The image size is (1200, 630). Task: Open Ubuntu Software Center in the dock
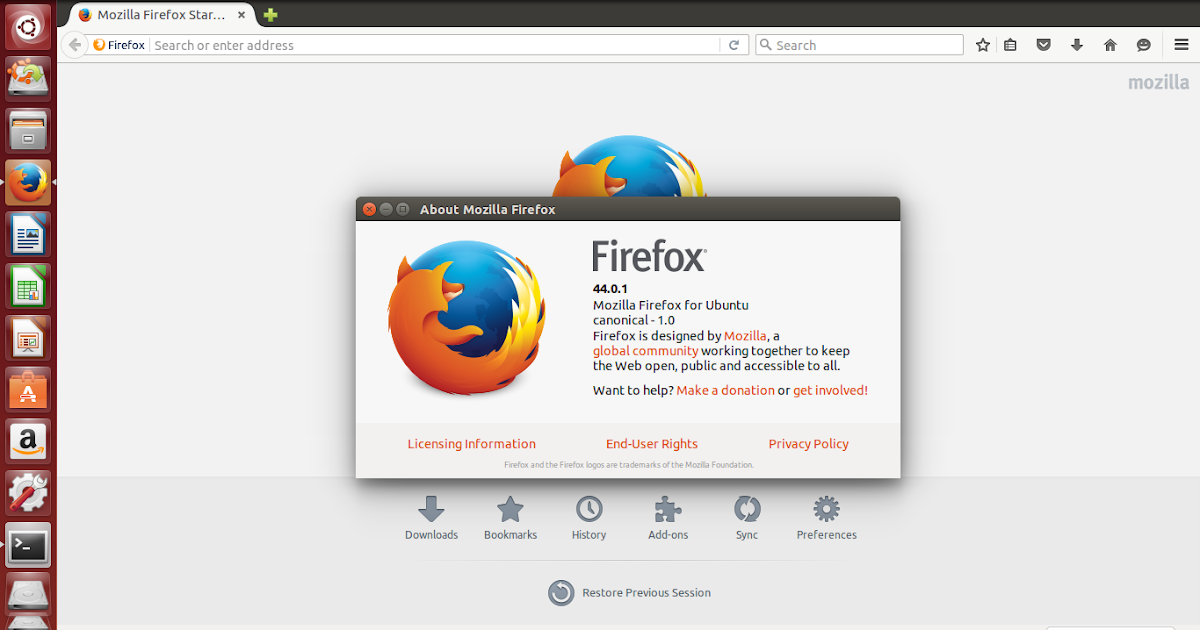[x=28, y=390]
